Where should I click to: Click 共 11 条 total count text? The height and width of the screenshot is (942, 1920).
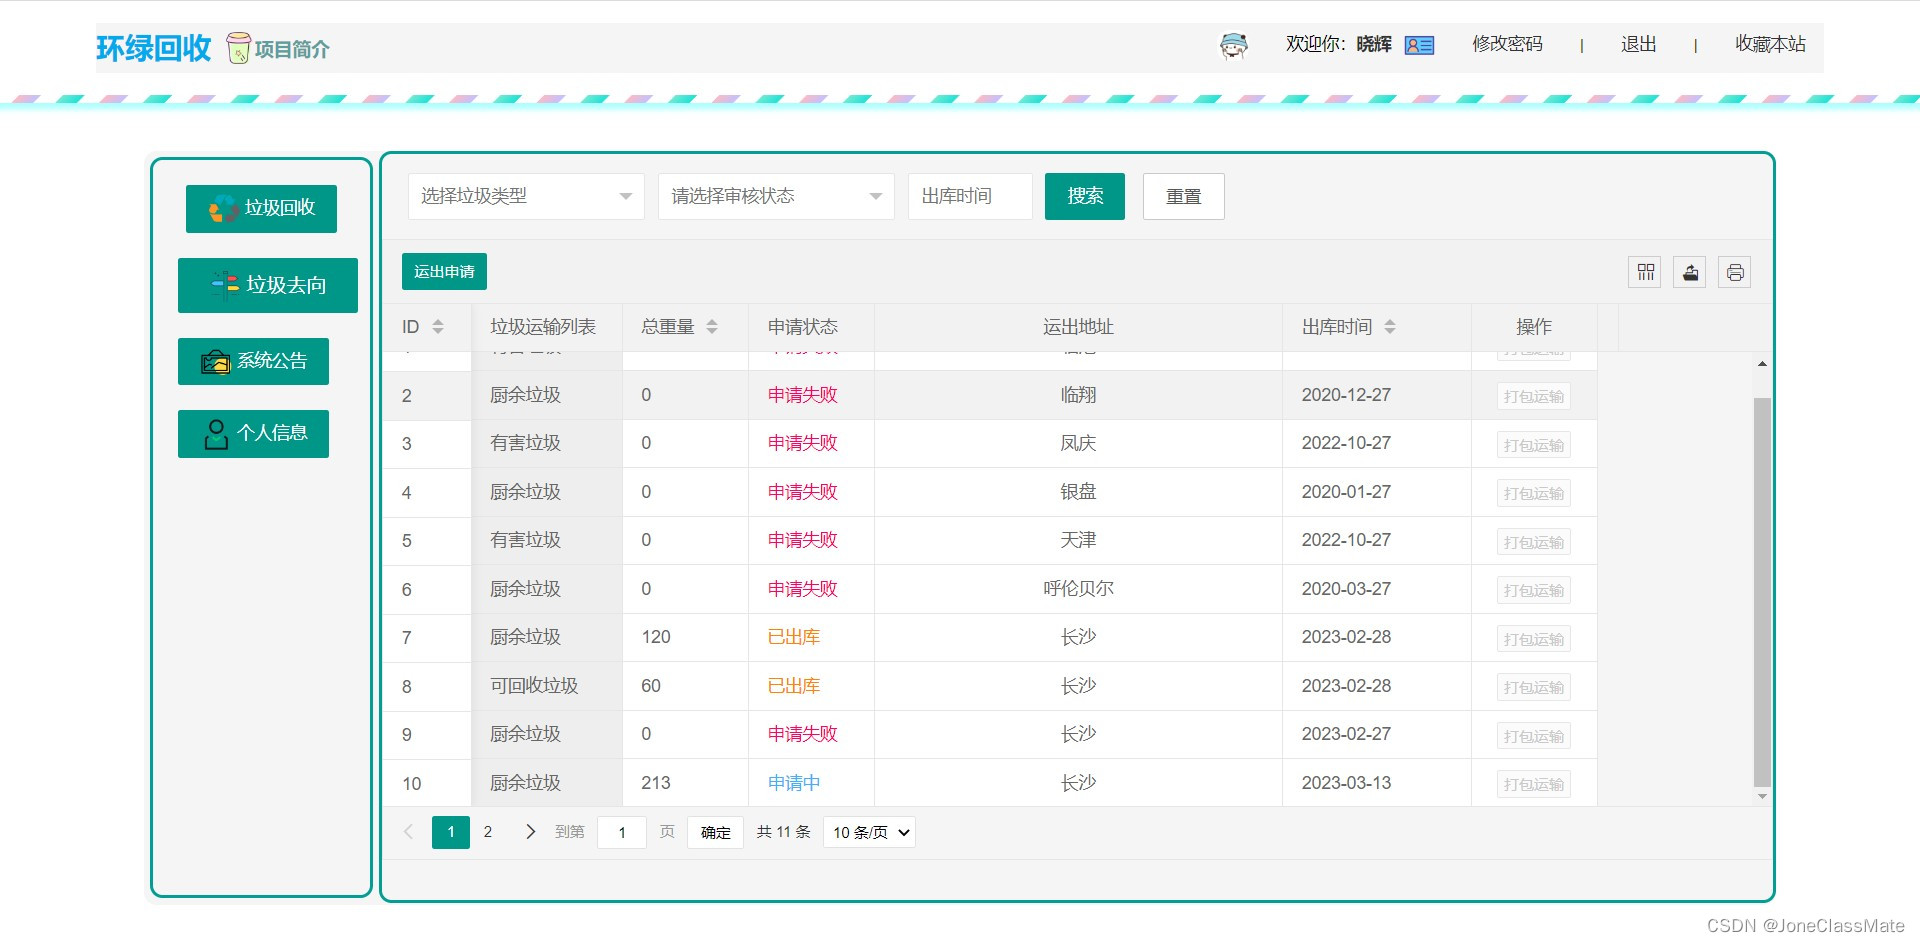[783, 832]
